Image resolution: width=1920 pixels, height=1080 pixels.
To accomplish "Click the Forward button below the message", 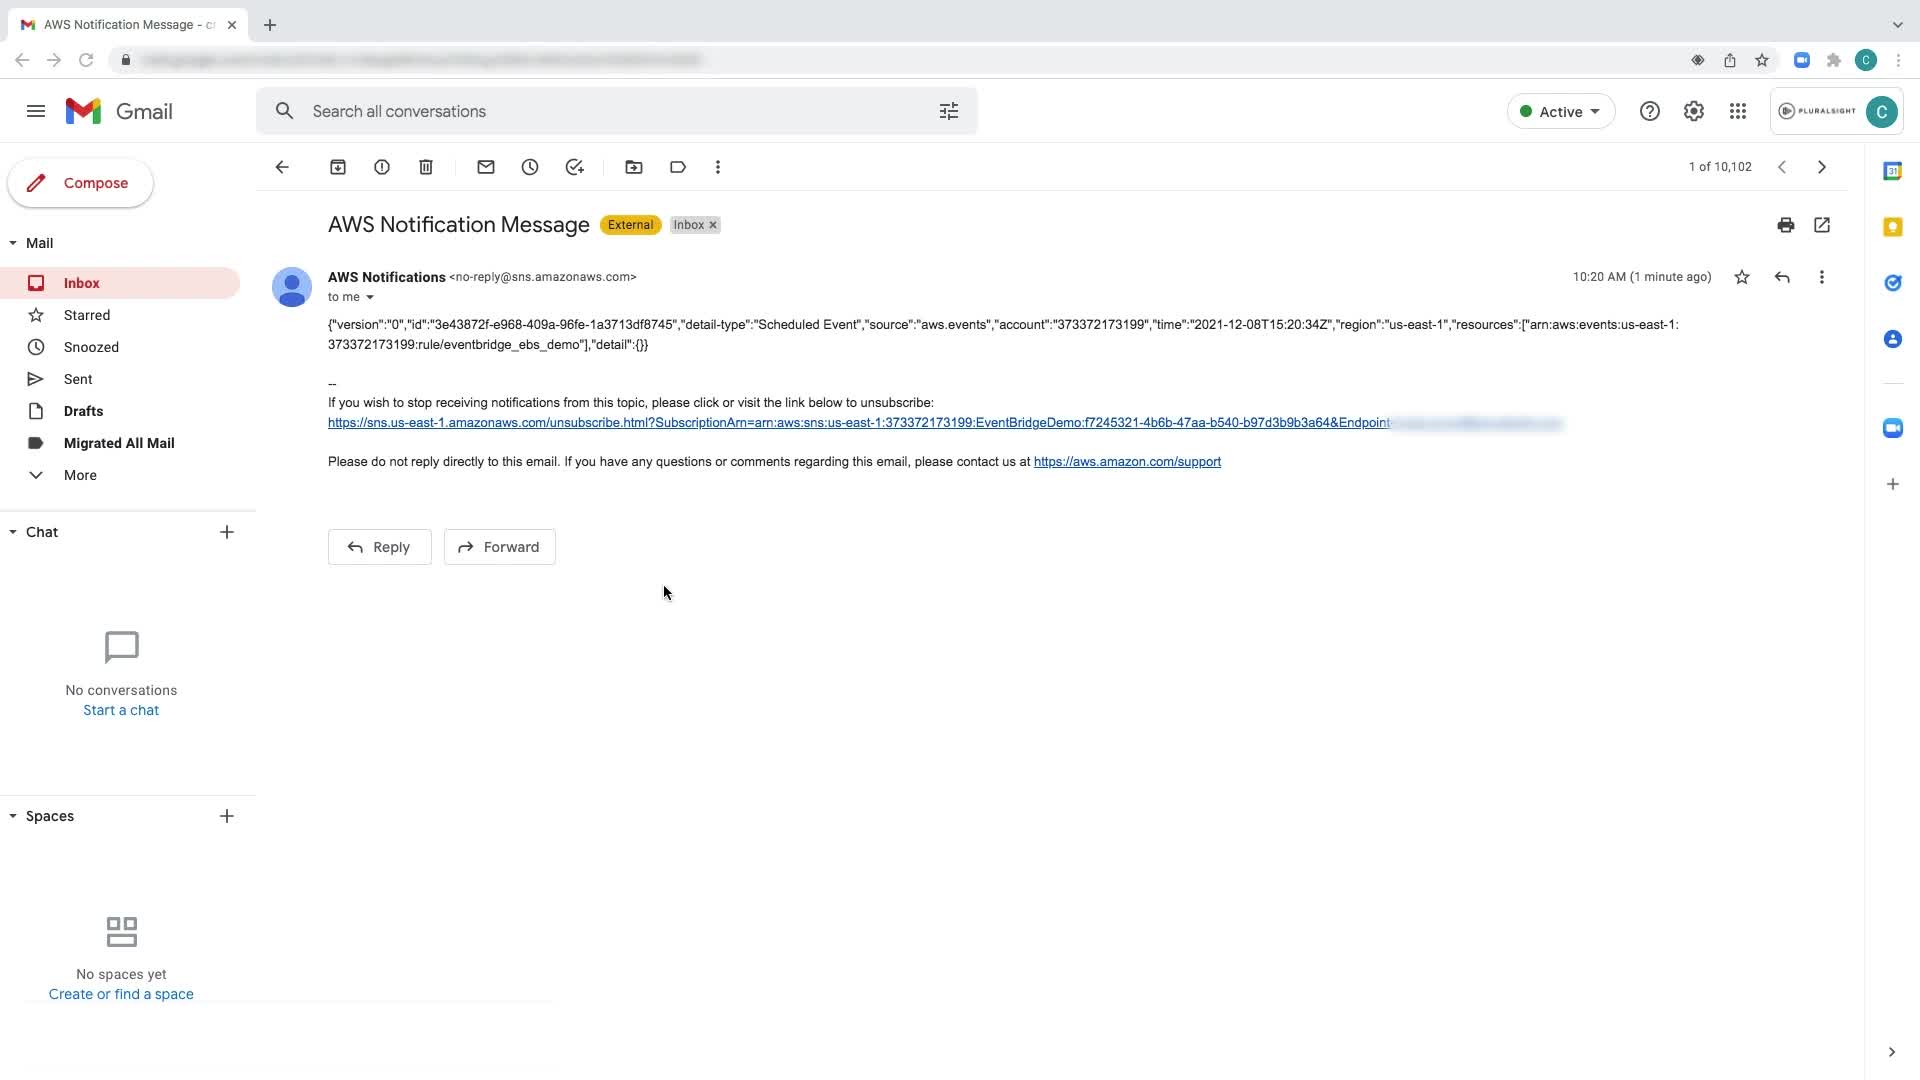I will tap(499, 547).
